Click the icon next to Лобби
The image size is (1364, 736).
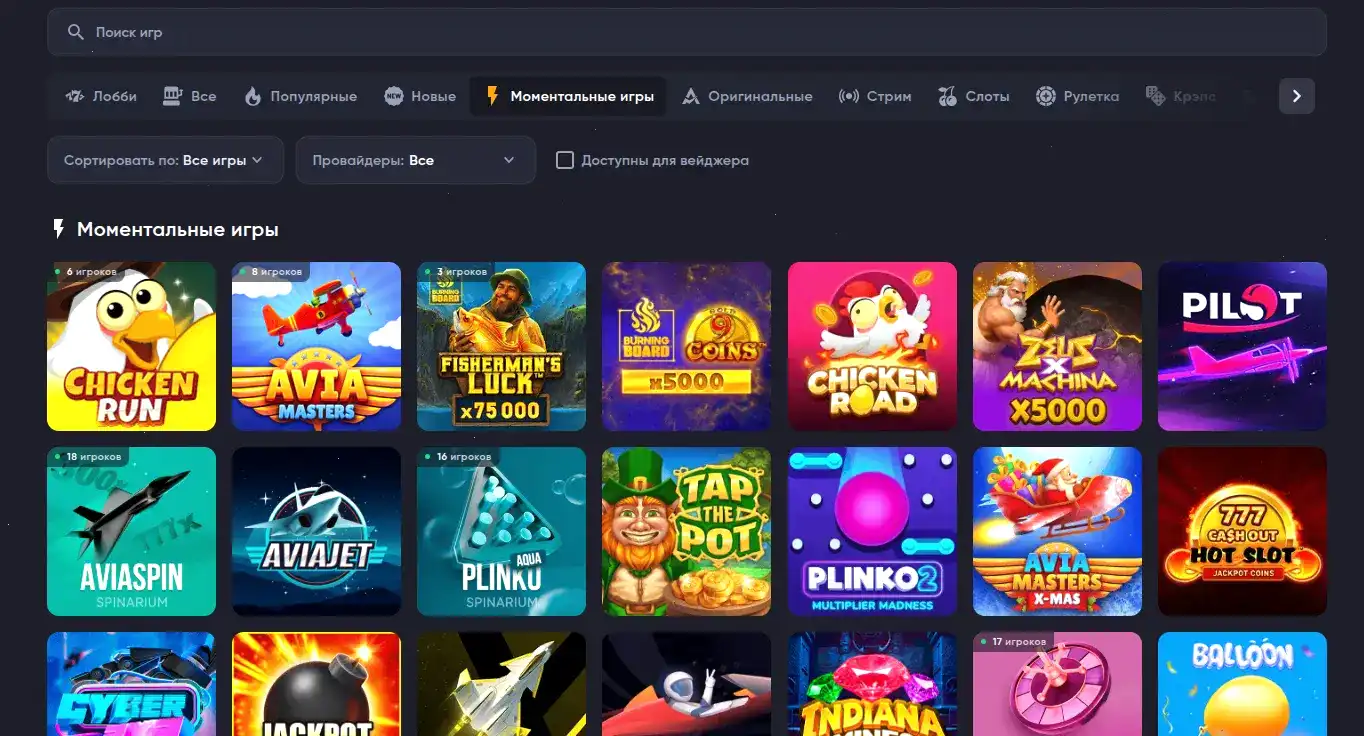point(74,95)
